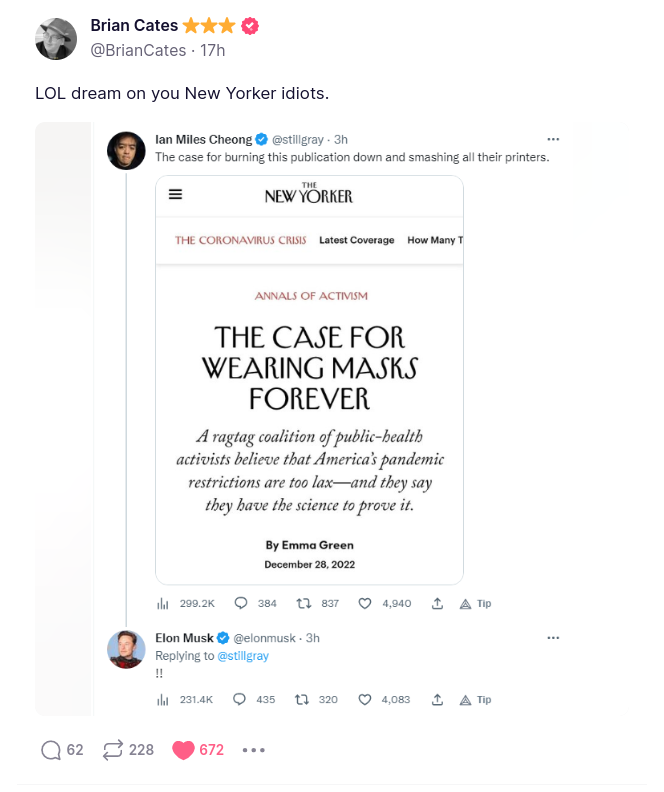Select the Latest Coverage tab
664x792 pixels.
[x=356, y=240]
